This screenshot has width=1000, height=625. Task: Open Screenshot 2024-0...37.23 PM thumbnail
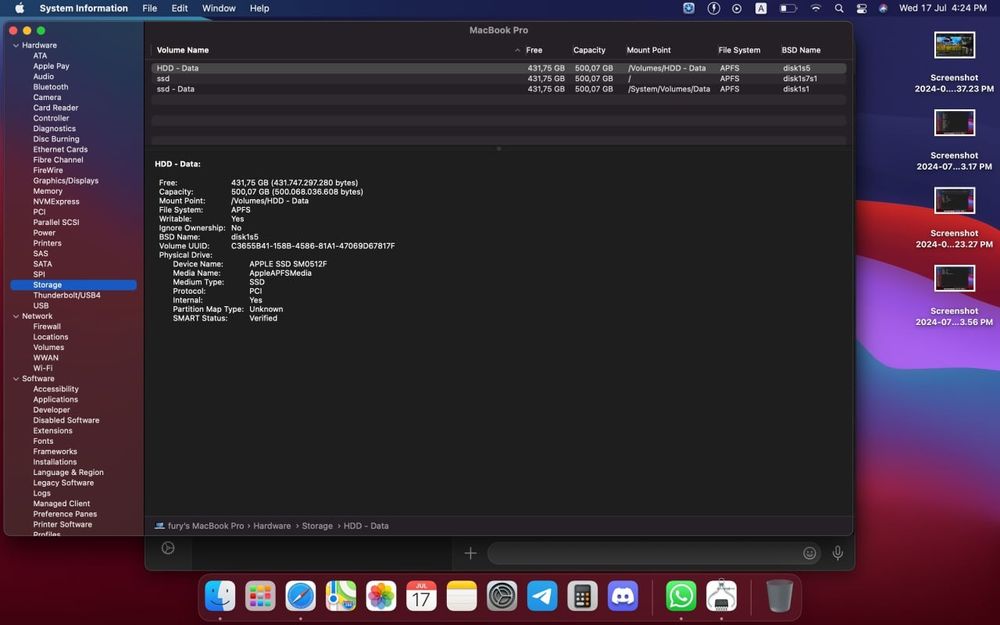coord(954,46)
